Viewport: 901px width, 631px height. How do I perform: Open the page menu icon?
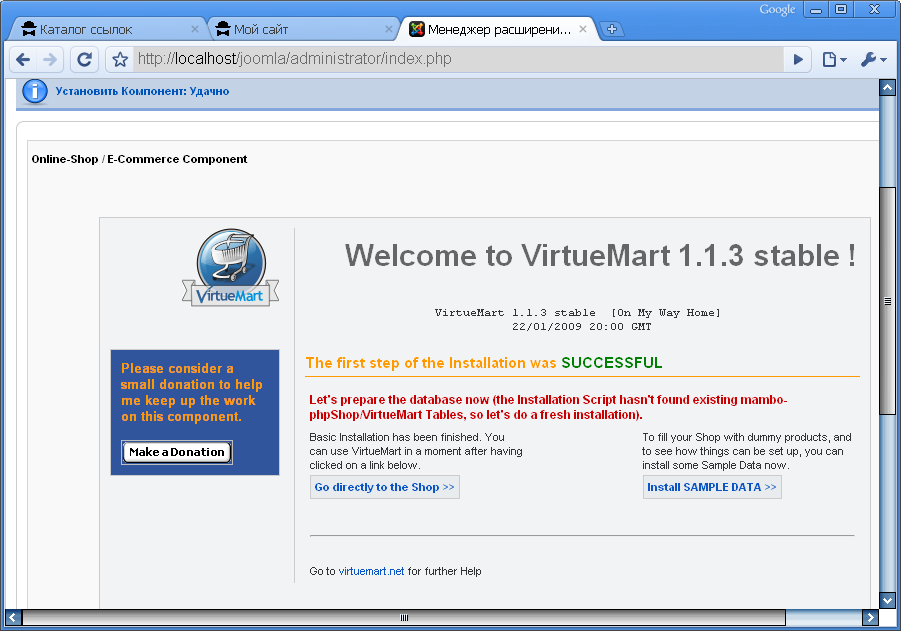click(834, 59)
